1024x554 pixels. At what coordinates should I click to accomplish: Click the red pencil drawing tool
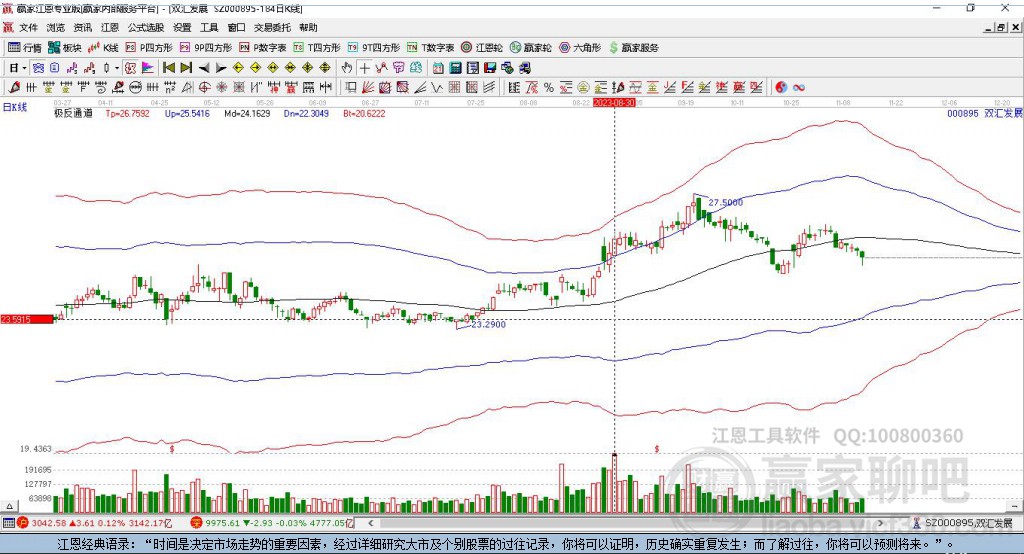(x=14, y=87)
